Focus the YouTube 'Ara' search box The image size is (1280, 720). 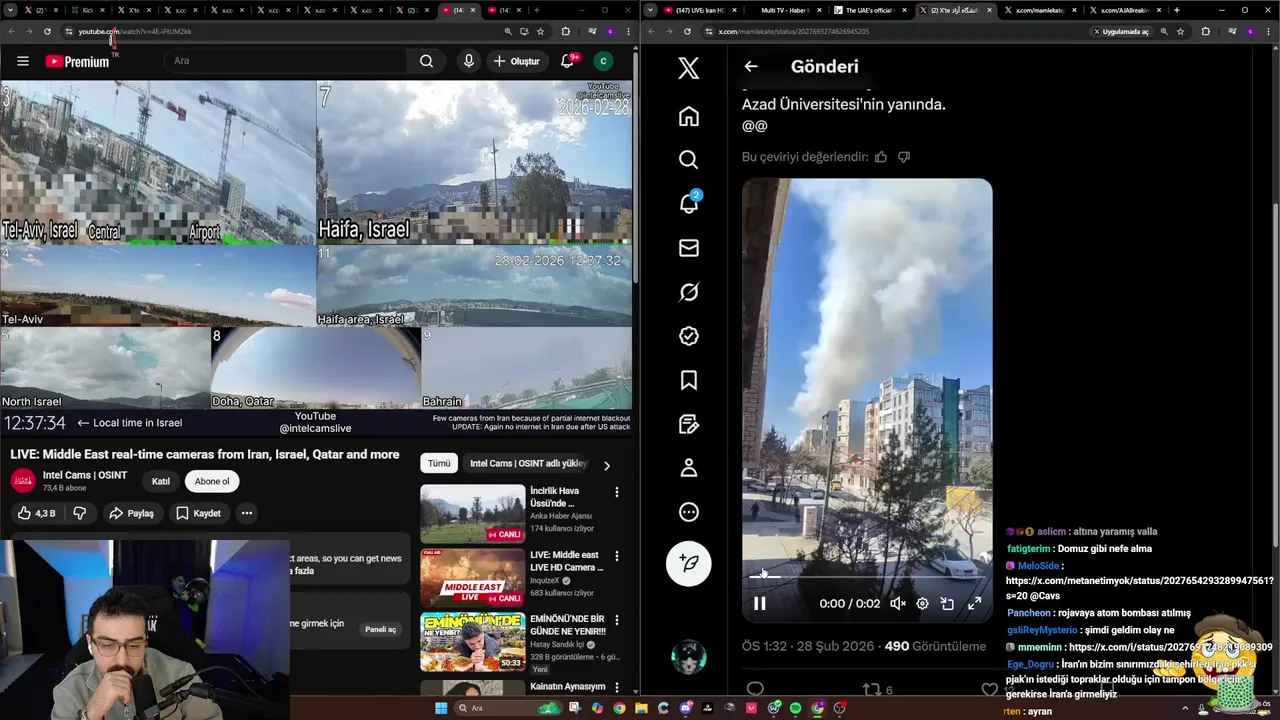(285, 61)
